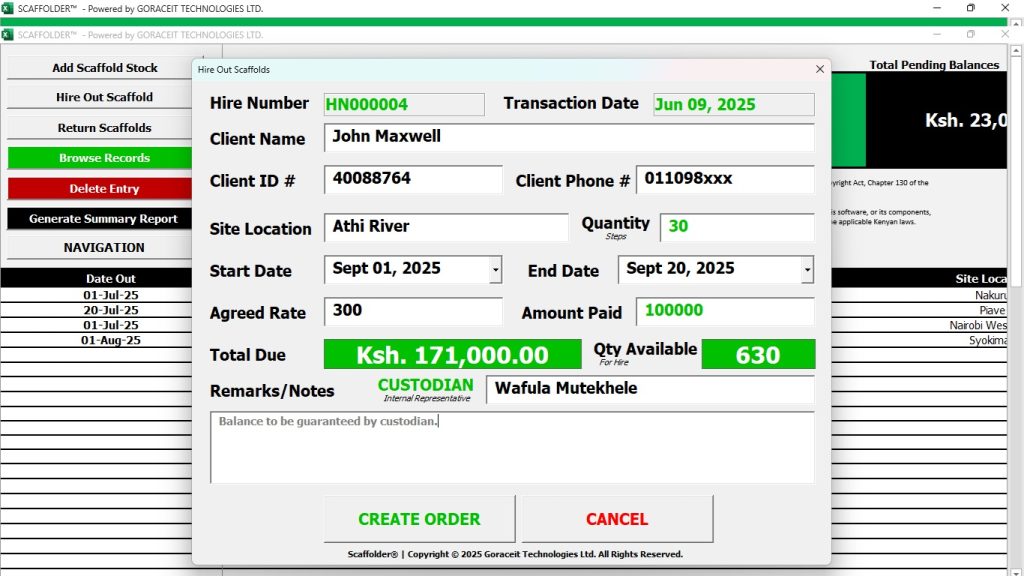This screenshot has height=576, width=1024.
Task: Click the CREATE ORDER button
Action: click(419, 519)
